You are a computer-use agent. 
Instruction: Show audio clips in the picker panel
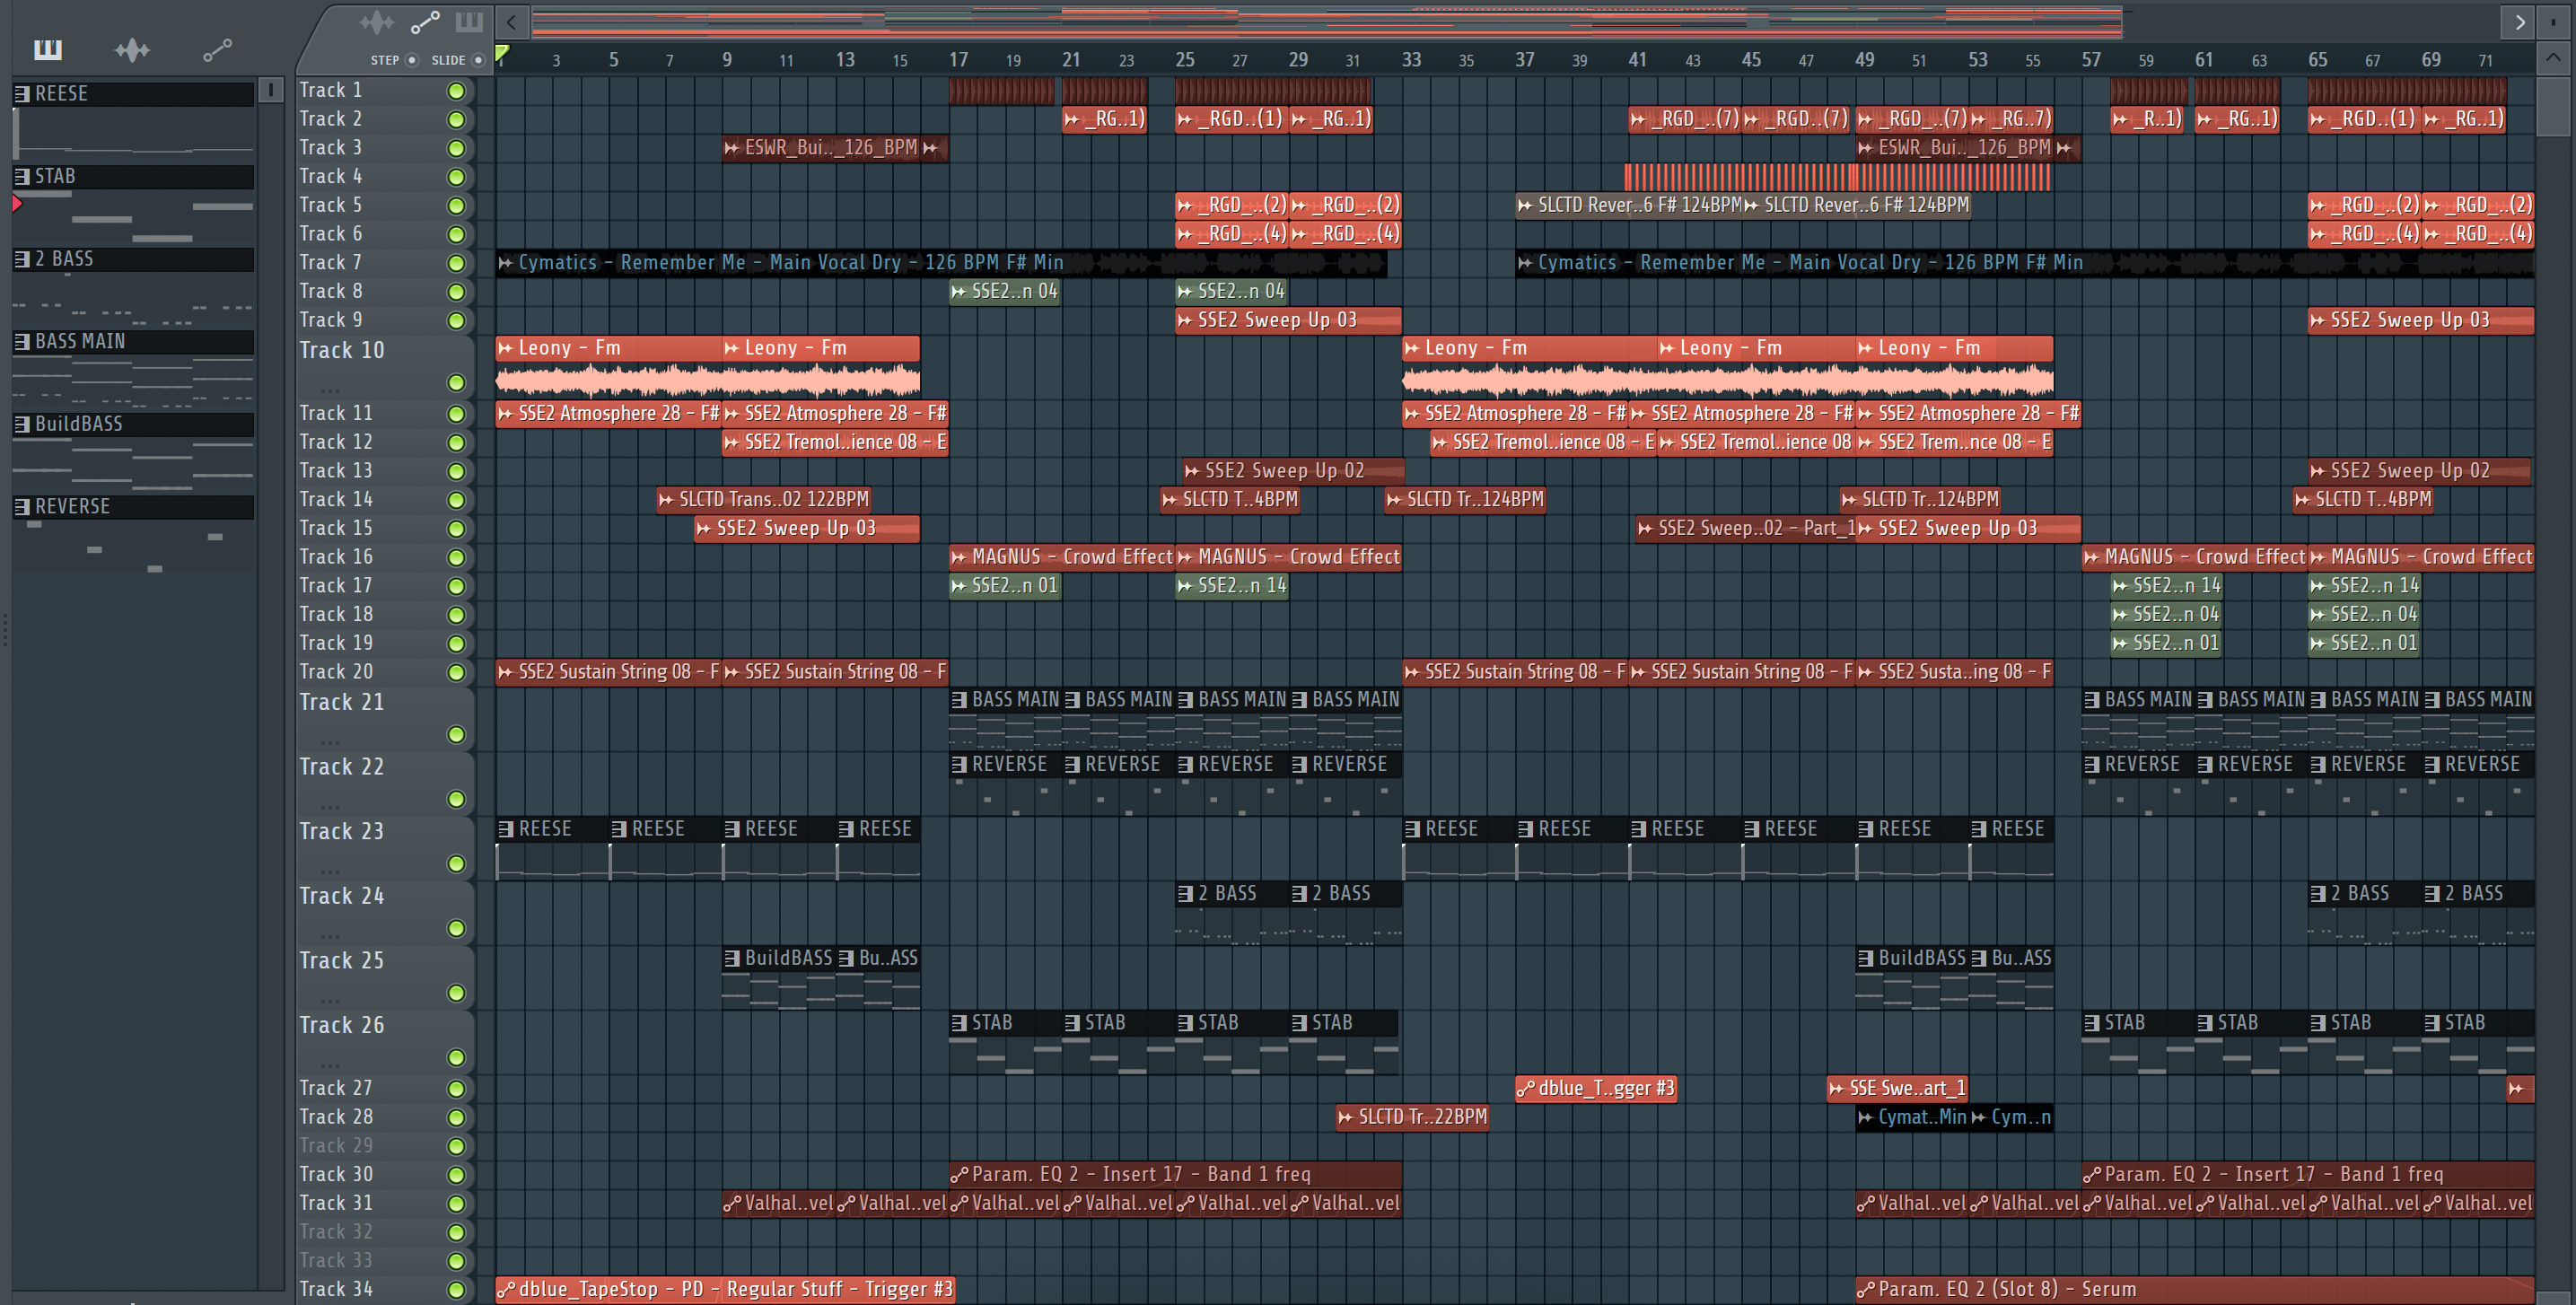pyautogui.click(x=131, y=49)
